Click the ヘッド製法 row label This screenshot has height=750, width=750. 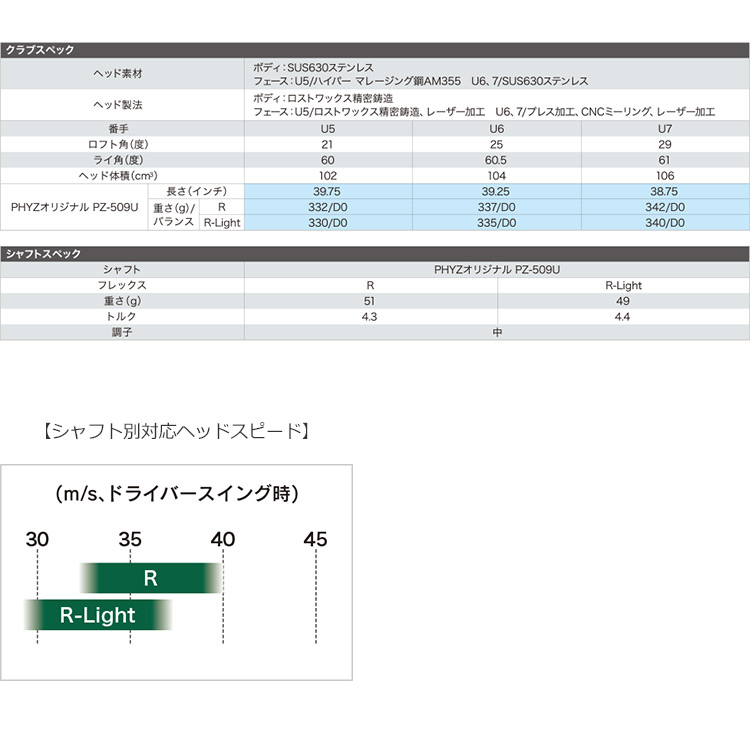pyautogui.click(x=122, y=105)
